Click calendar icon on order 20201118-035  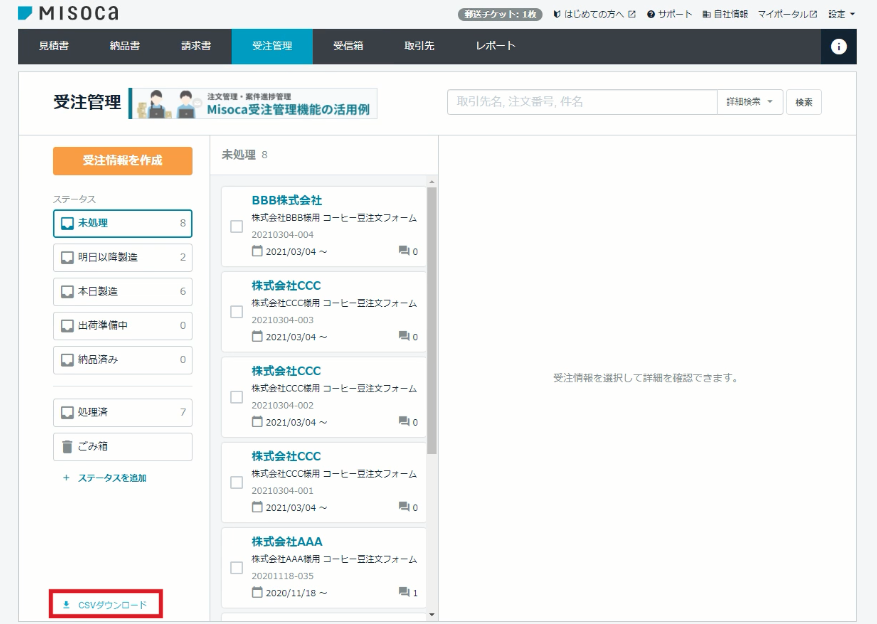257,592
